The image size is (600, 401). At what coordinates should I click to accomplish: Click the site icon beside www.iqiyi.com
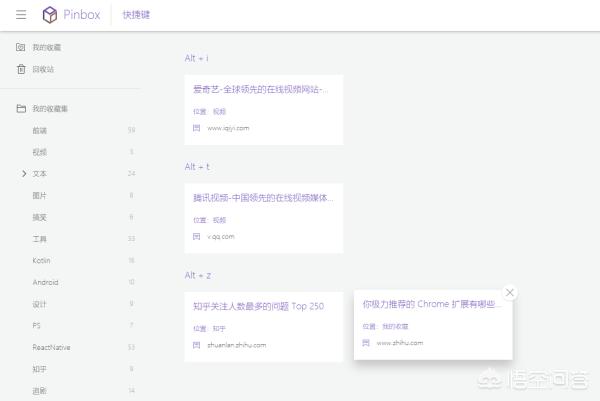pos(197,128)
